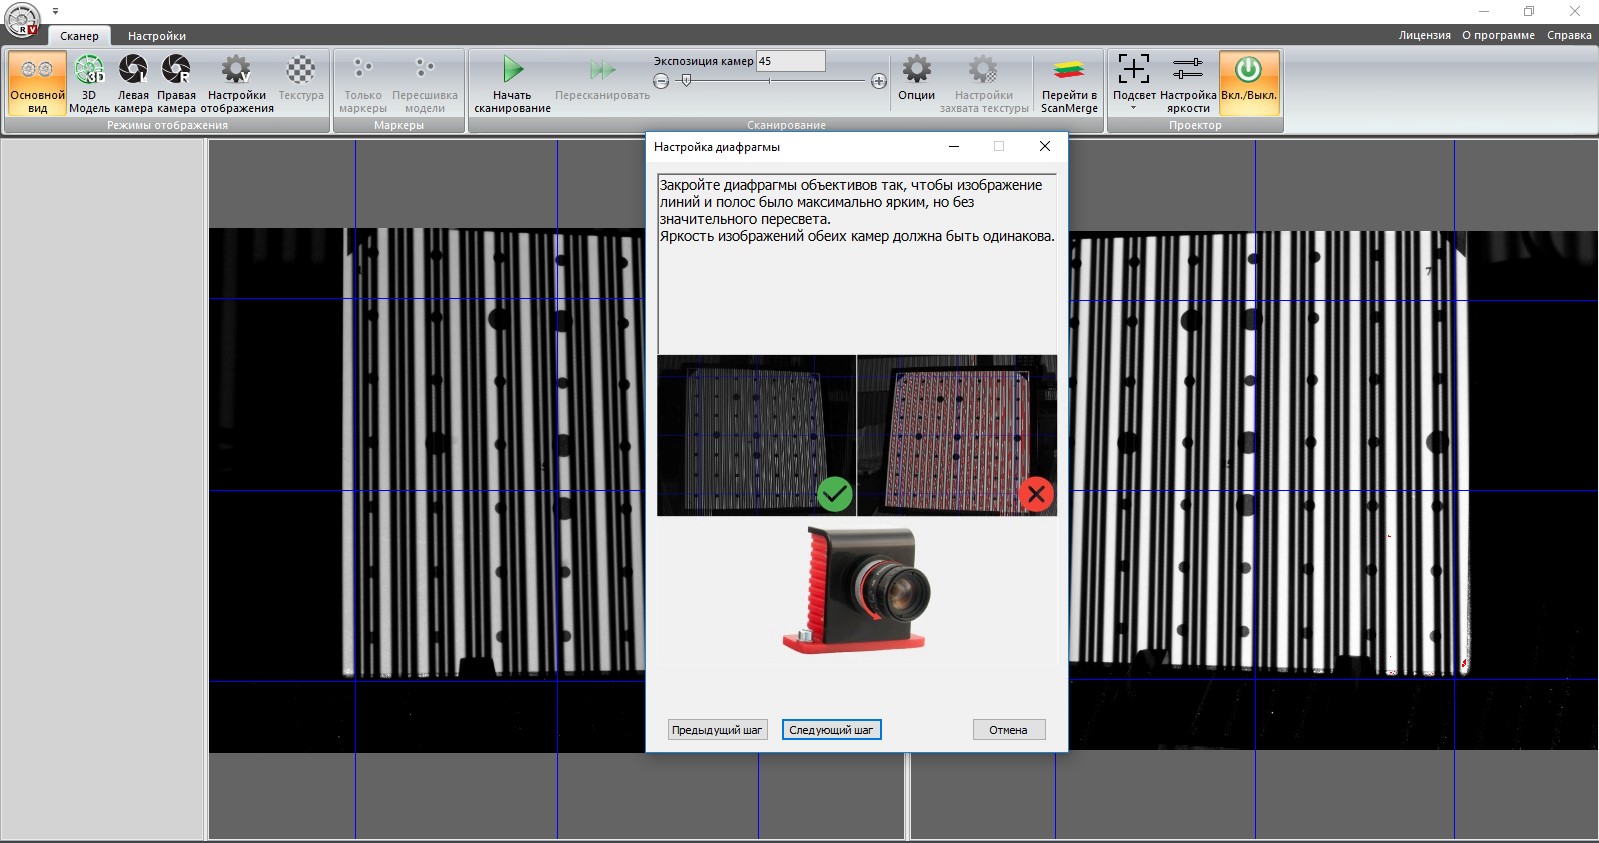
Task: Open the RV application menu button
Action: (x=22, y=18)
